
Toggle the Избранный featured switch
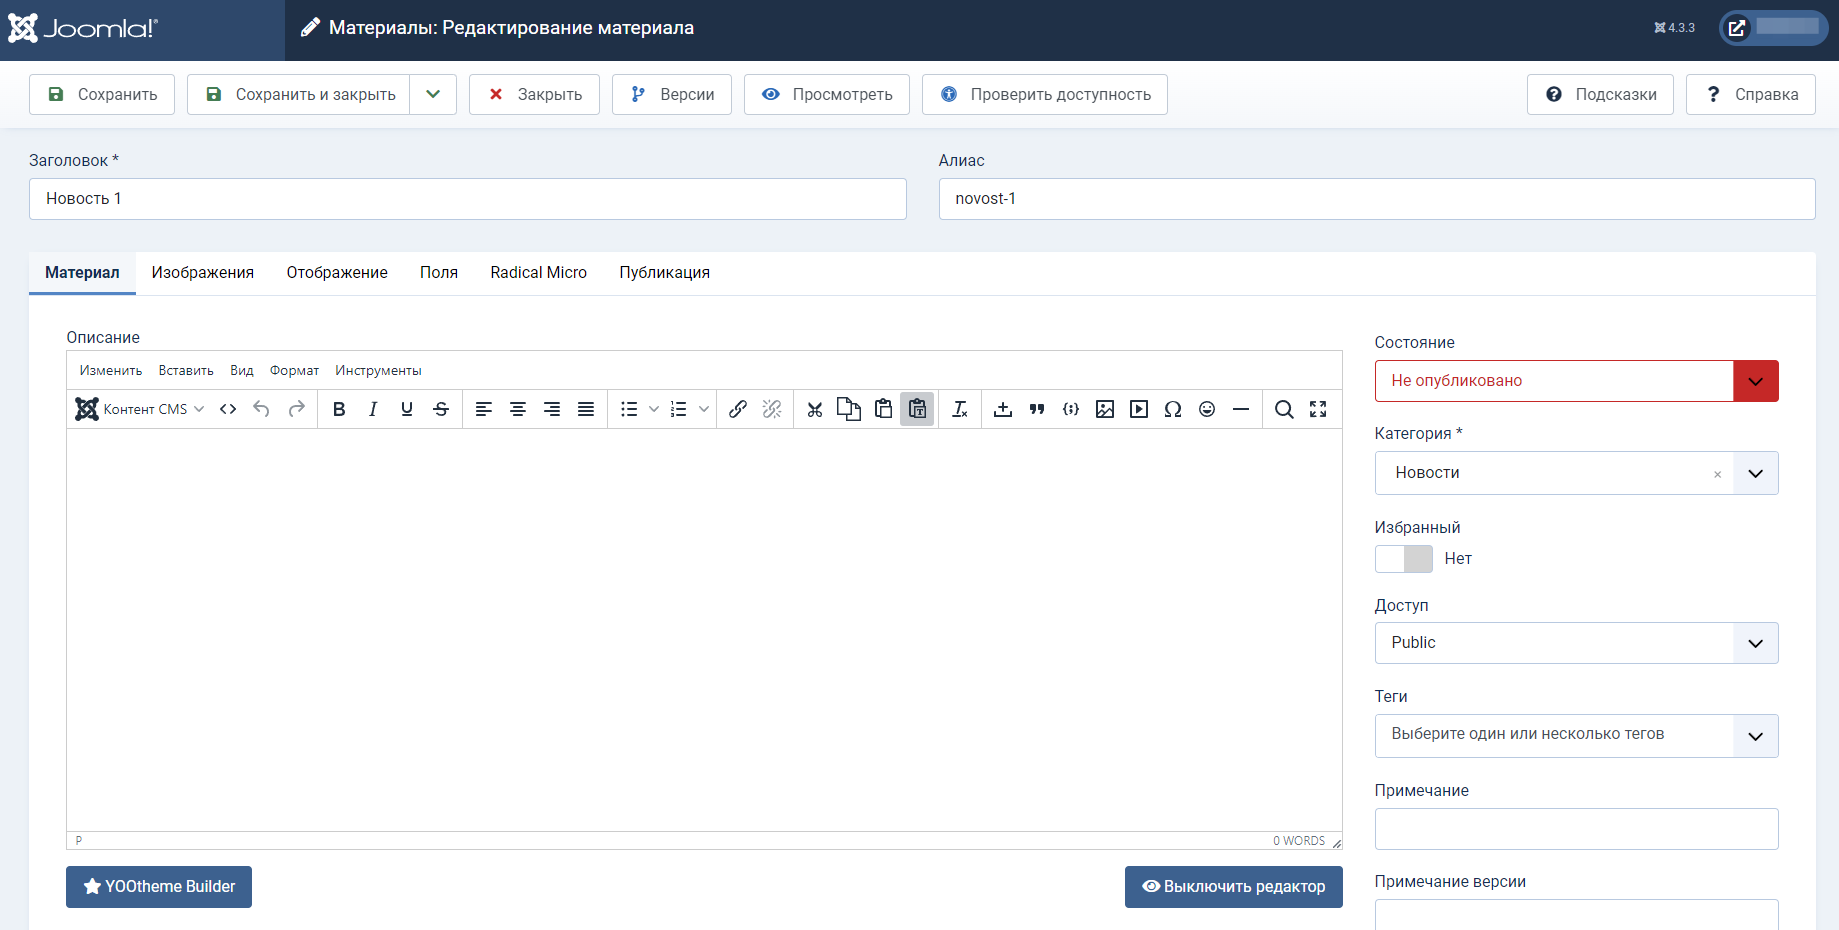pyautogui.click(x=1403, y=559)
